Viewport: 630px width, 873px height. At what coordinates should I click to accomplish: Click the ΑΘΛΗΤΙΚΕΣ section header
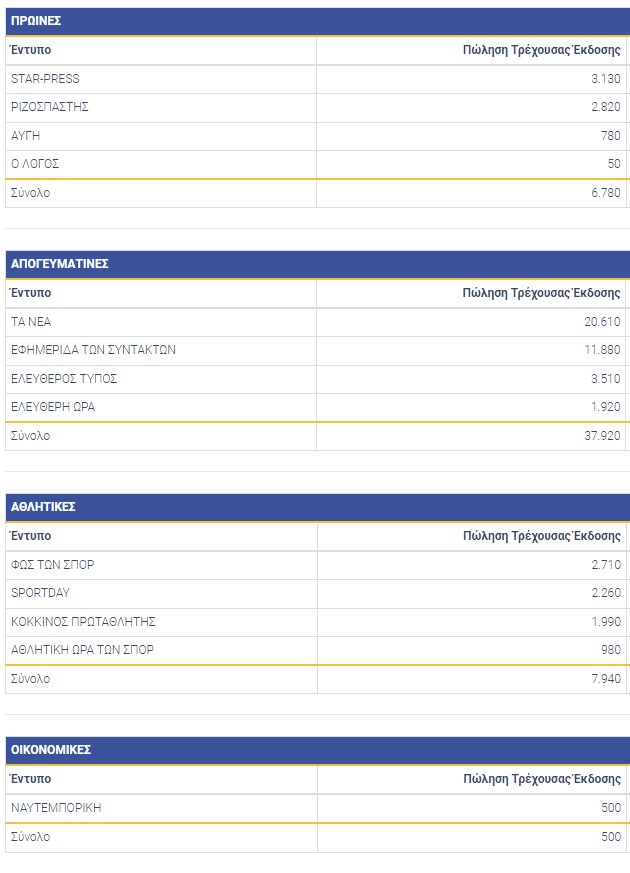point(43,507)
